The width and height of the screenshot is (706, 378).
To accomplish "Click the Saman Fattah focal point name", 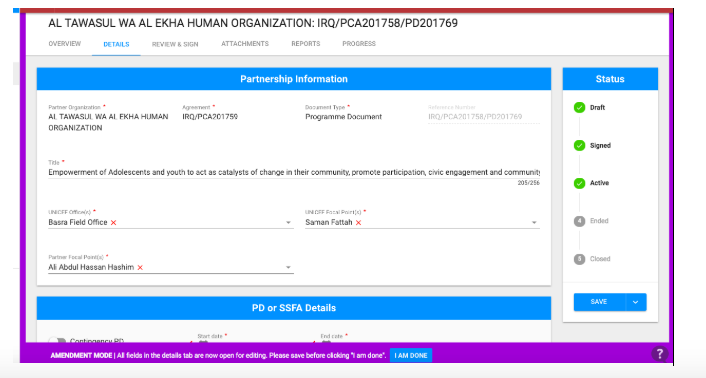I will [x=329, y=222].
